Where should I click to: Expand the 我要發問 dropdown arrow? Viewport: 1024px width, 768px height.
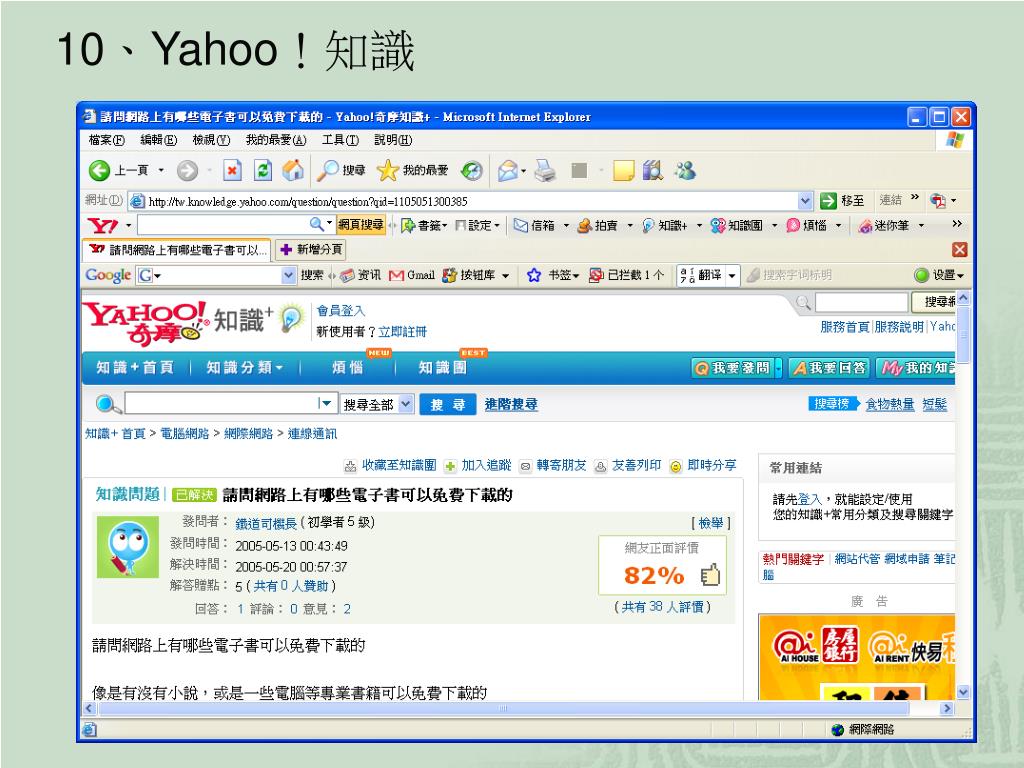point(778,369)
